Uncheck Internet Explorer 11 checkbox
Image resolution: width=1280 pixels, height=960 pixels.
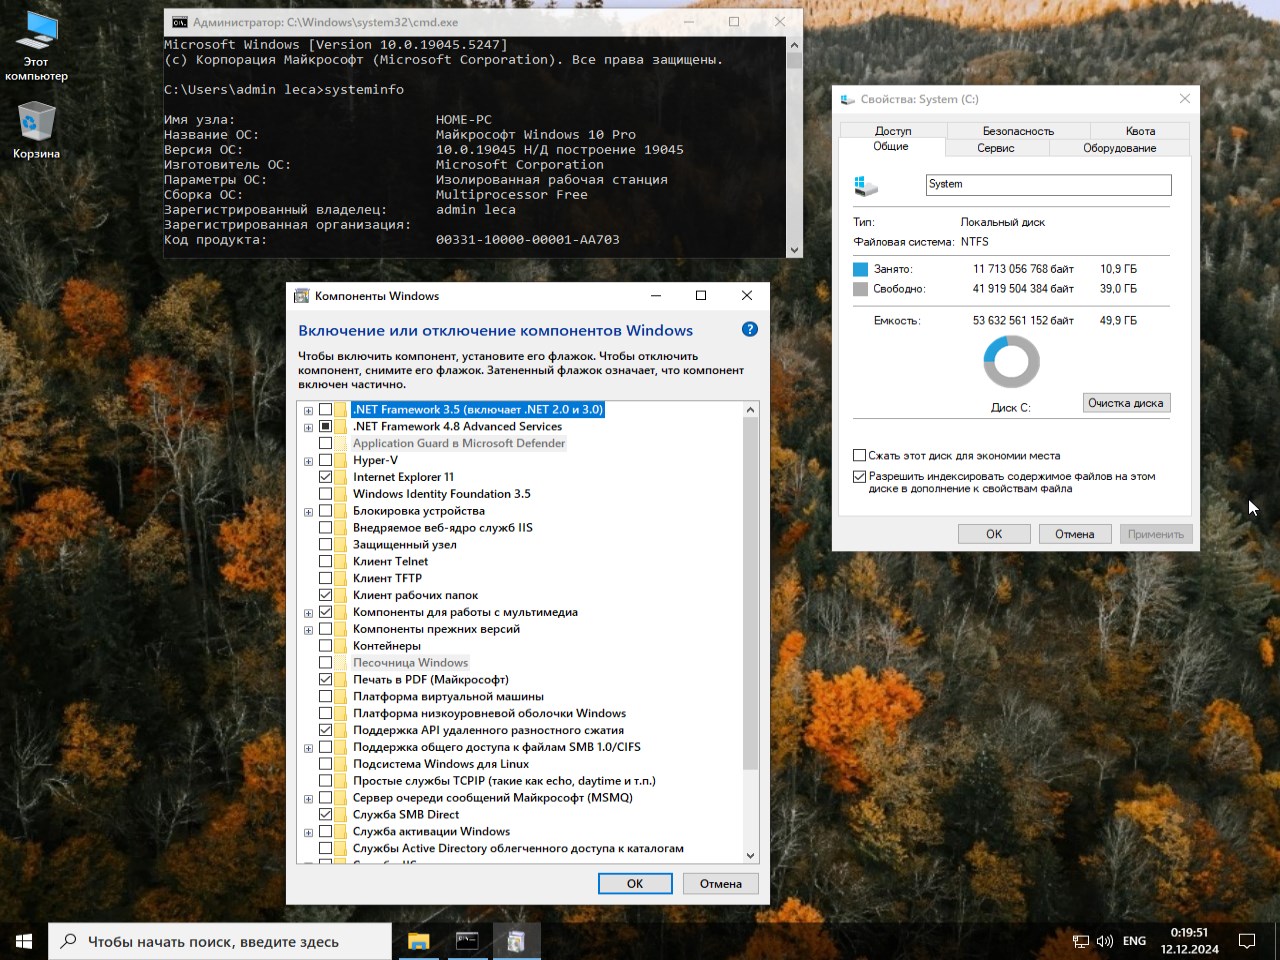tap(325, 477)
